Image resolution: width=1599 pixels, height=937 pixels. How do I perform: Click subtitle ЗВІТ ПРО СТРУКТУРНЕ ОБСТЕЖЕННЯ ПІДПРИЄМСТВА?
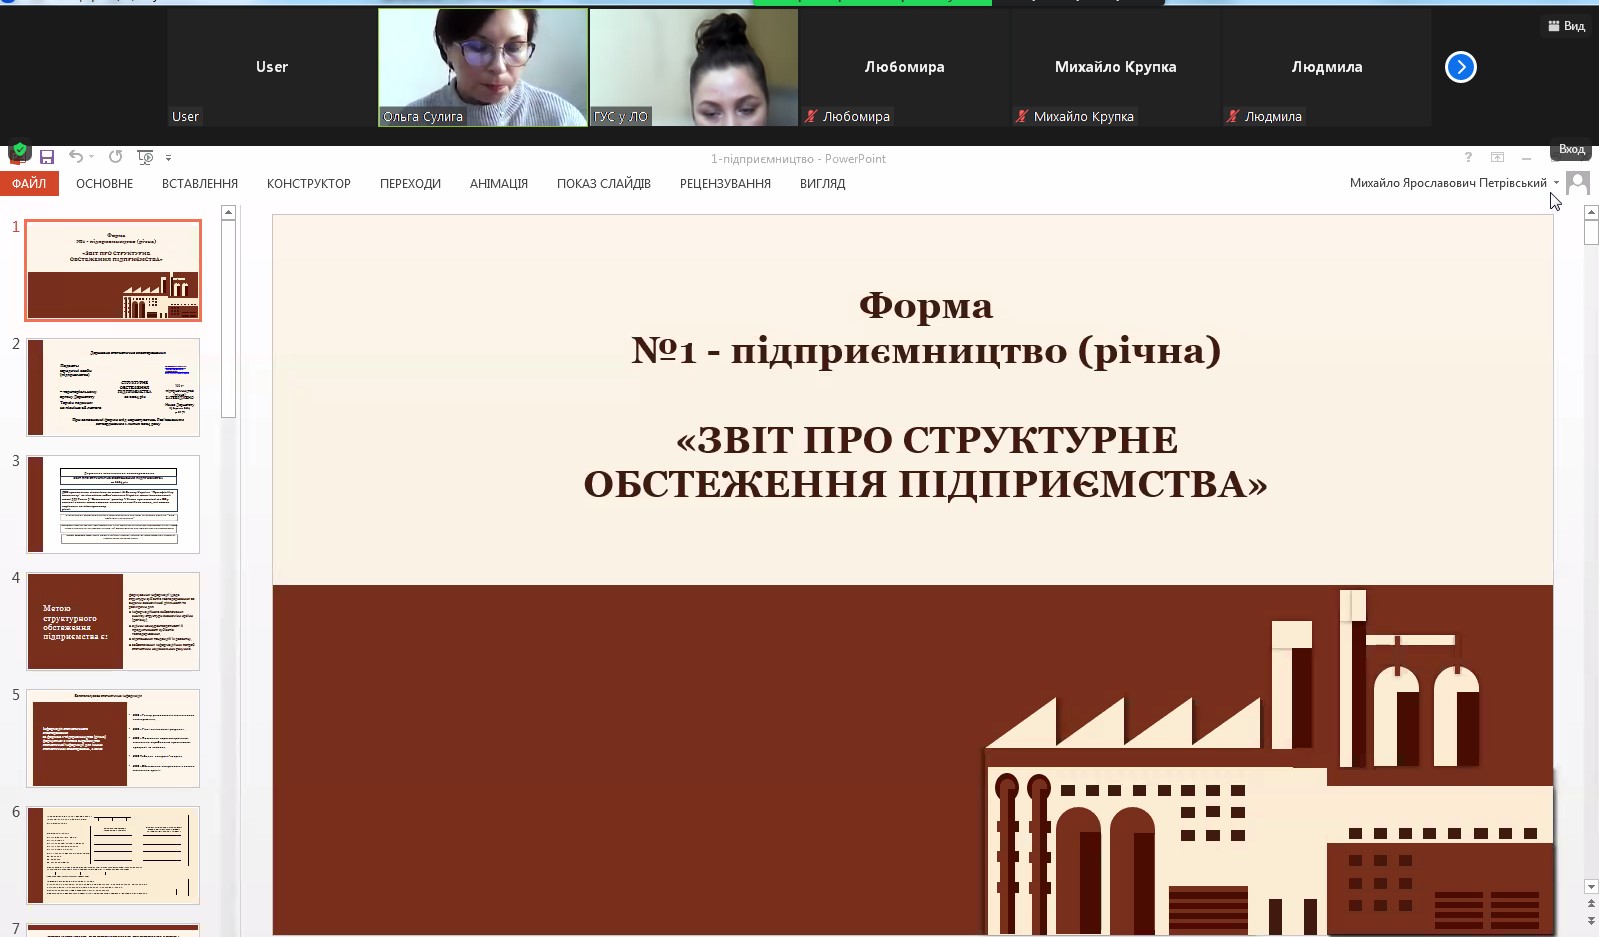926,461
